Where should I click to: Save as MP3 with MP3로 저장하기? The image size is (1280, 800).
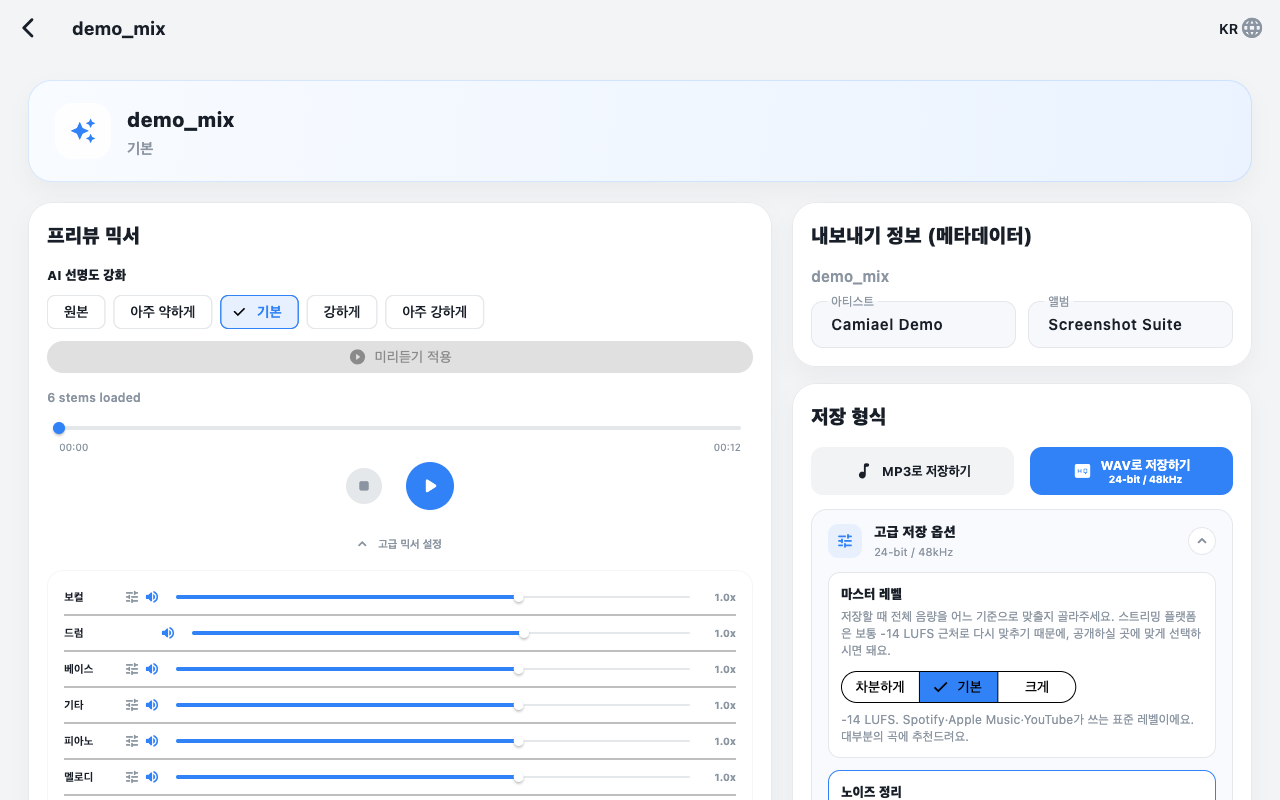pos(913,471)
